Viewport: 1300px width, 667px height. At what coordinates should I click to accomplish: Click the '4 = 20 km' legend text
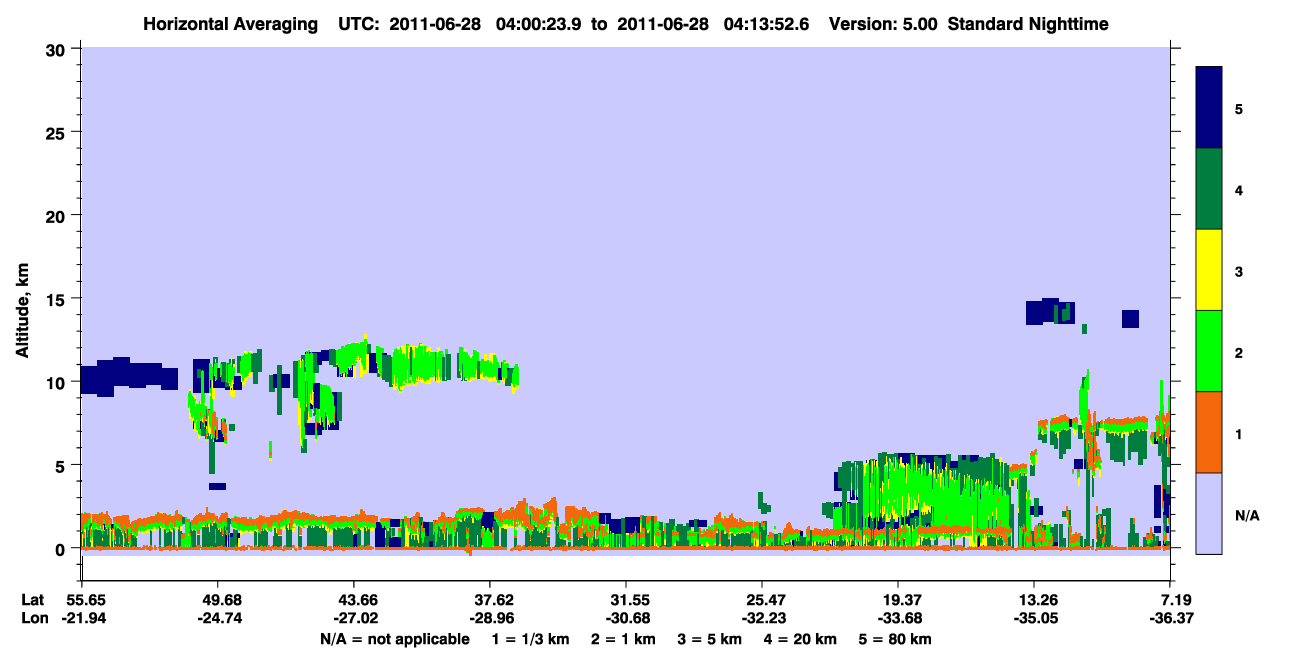tap(800, 639)
